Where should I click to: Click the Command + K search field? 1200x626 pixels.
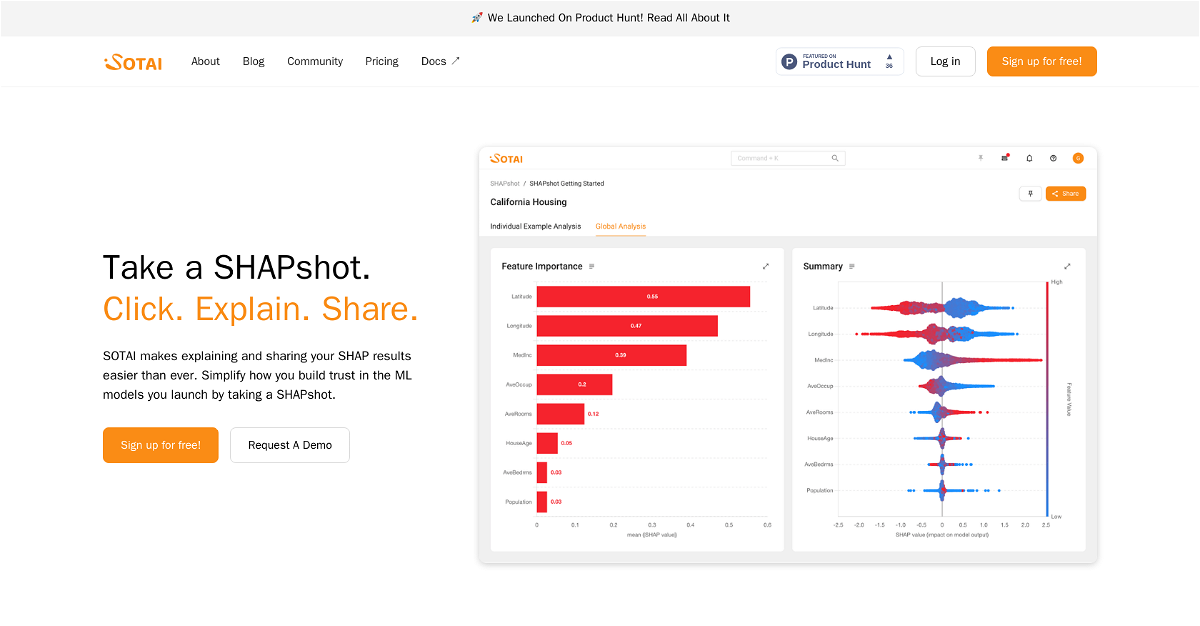click(788, 158)
